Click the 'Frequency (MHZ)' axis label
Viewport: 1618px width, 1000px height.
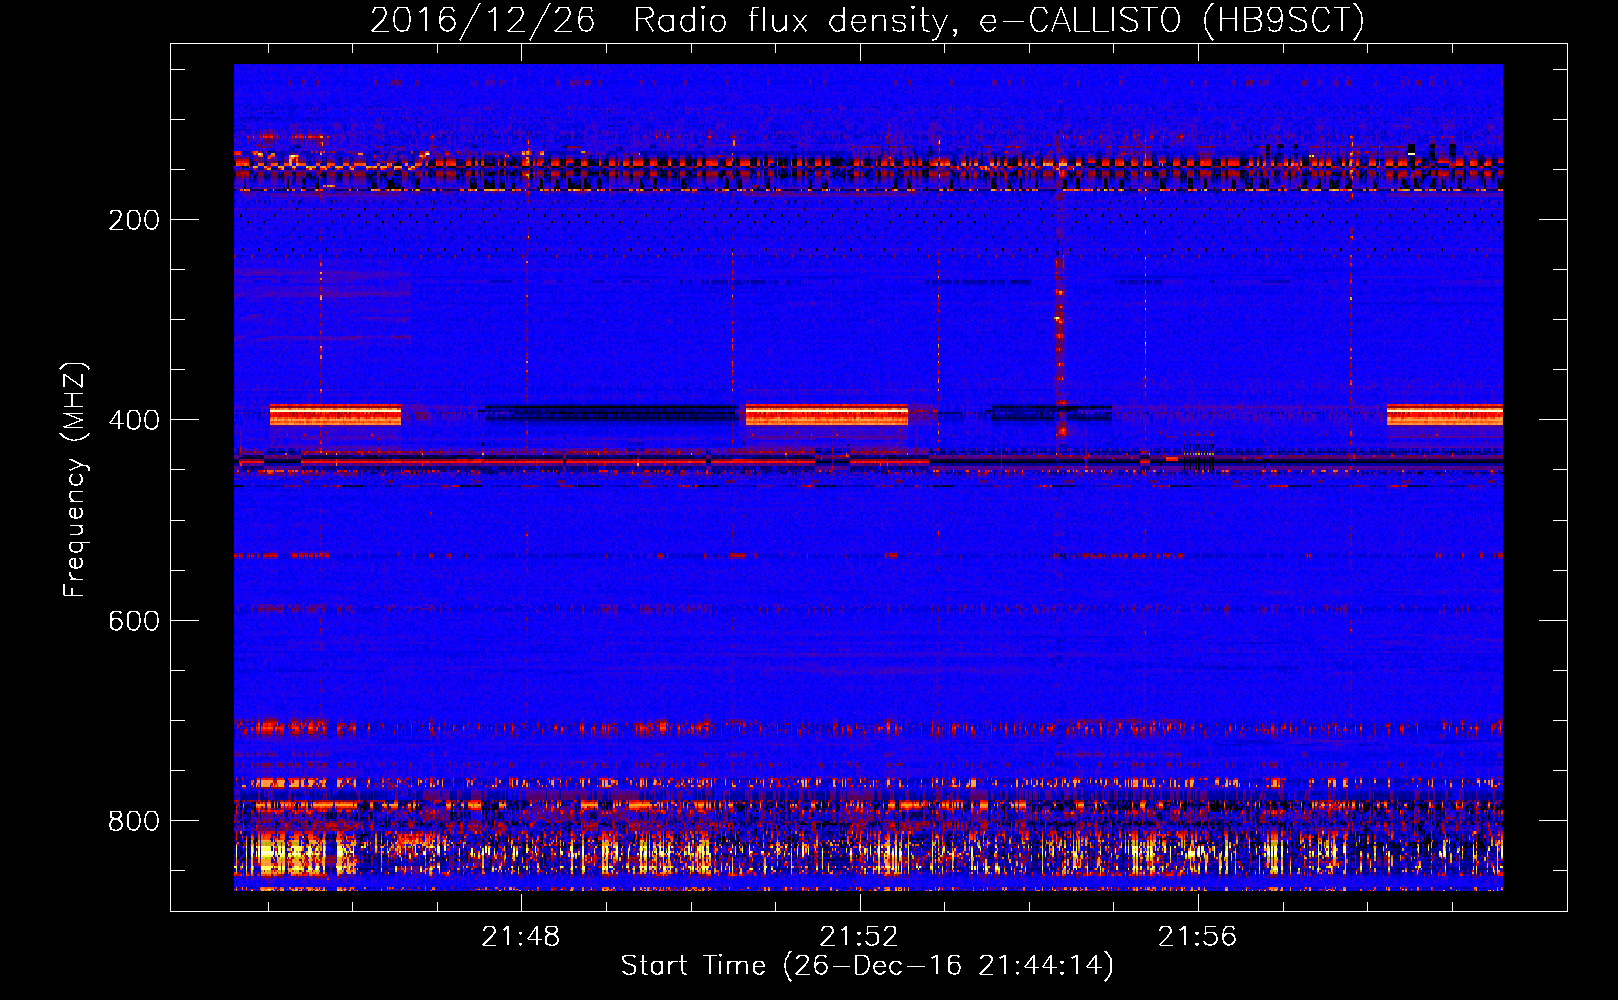[75, 479]
